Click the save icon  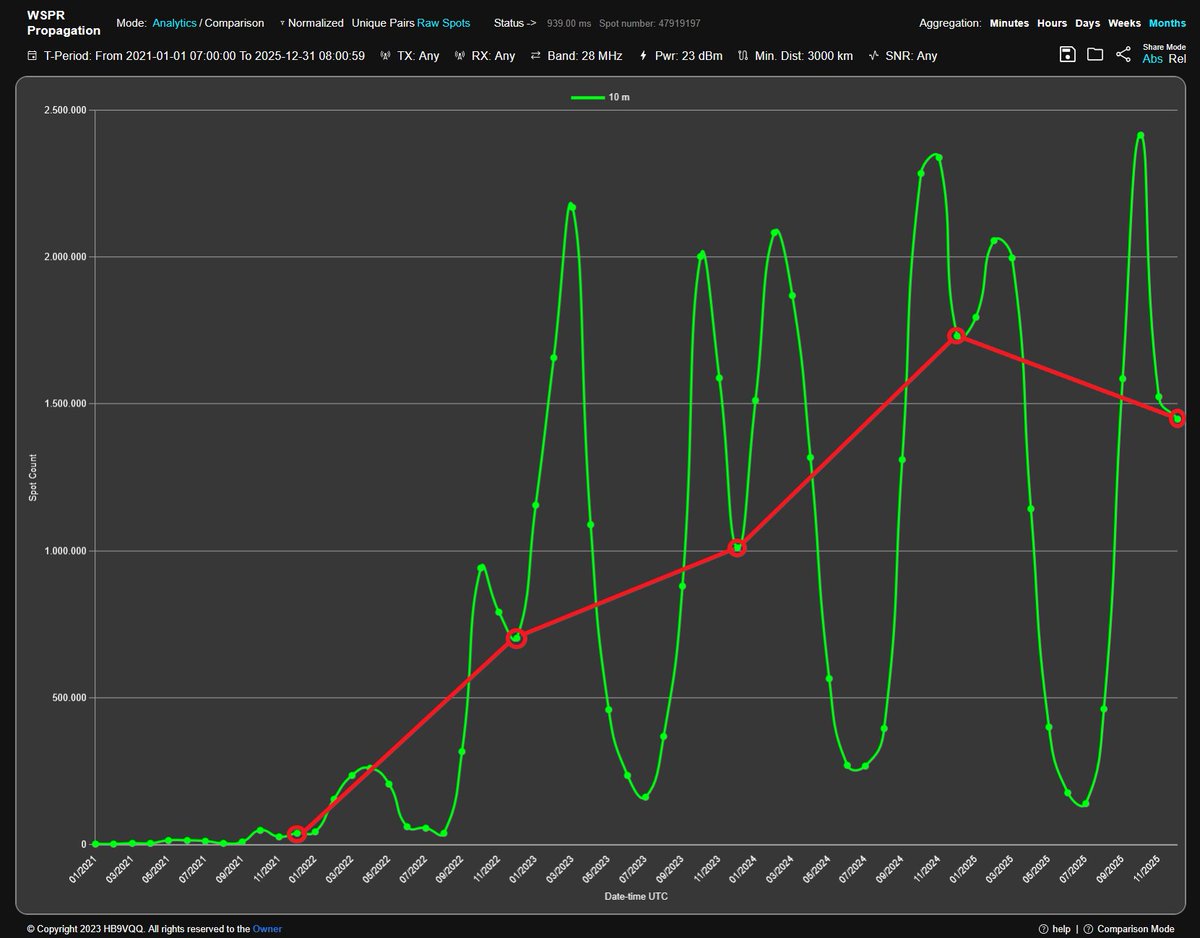tap(1068, 54)
